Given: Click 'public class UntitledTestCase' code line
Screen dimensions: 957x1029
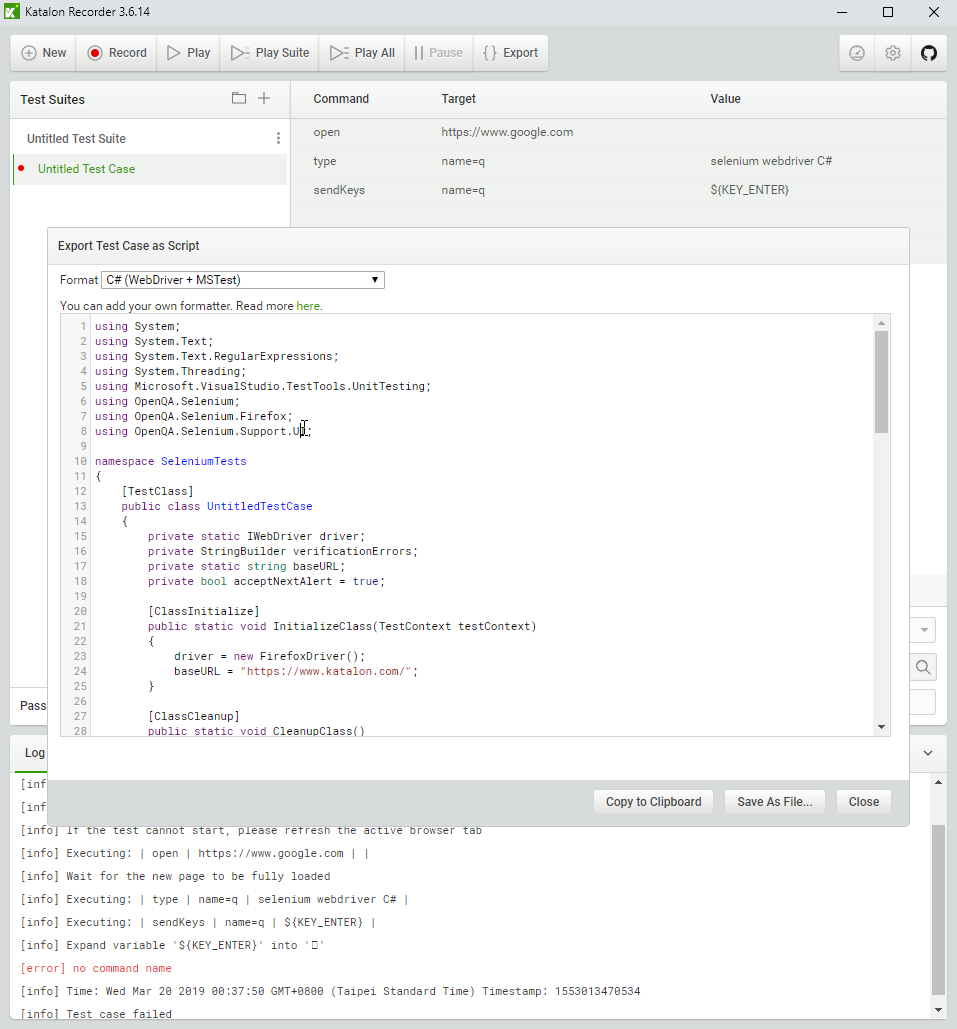Looking at the screenshot, I should point(217,507).
